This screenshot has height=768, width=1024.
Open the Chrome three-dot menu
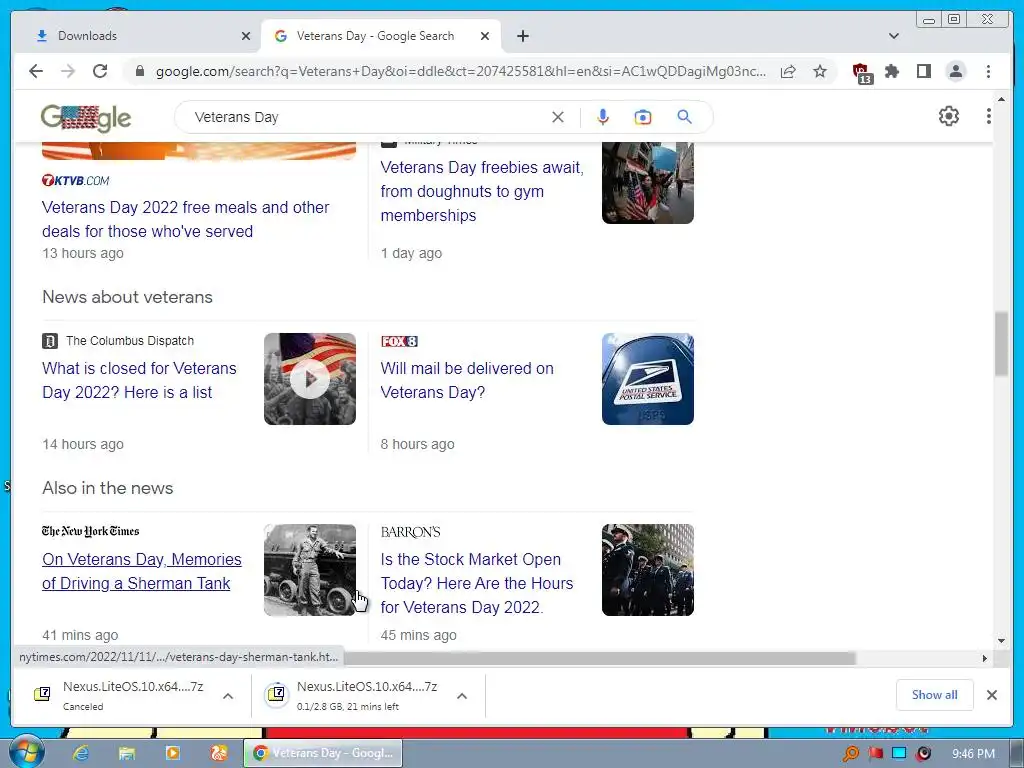988,71
